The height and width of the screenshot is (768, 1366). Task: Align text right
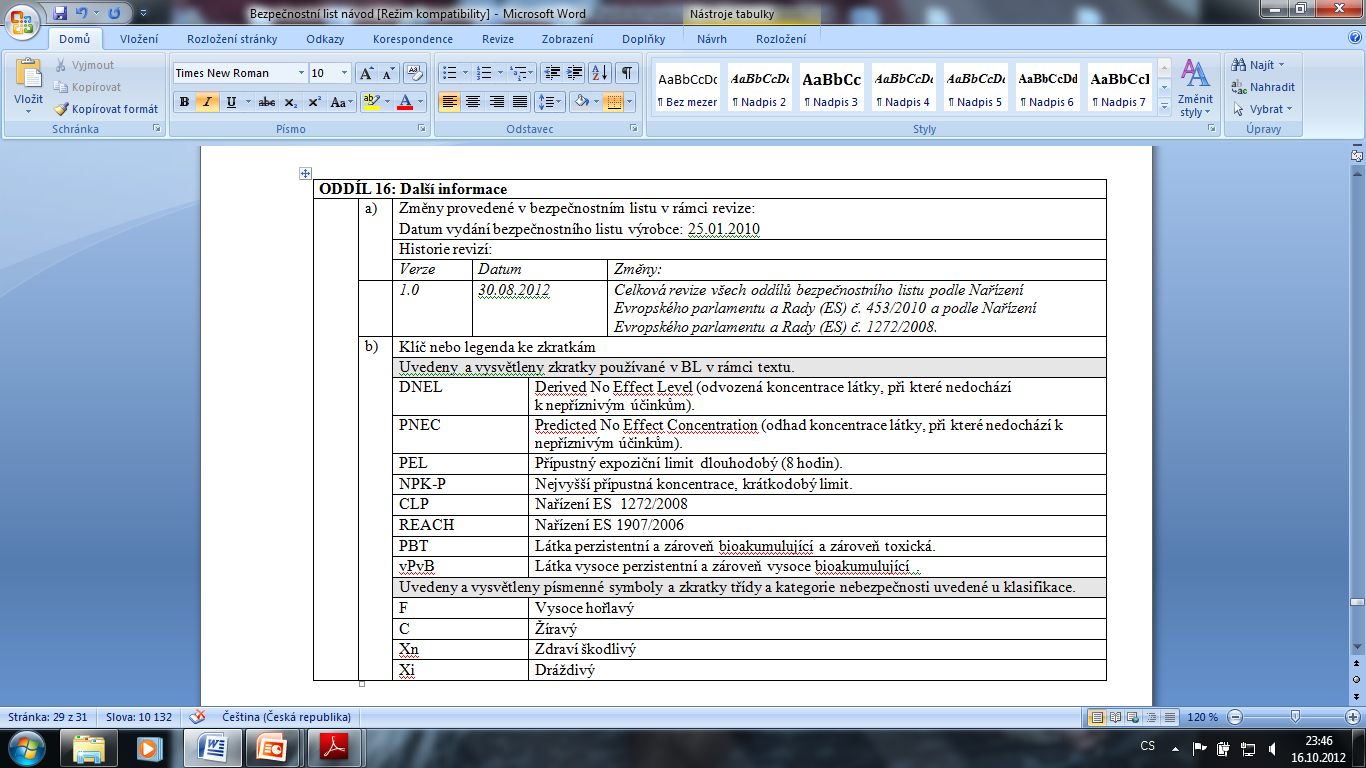click(496, 102)
